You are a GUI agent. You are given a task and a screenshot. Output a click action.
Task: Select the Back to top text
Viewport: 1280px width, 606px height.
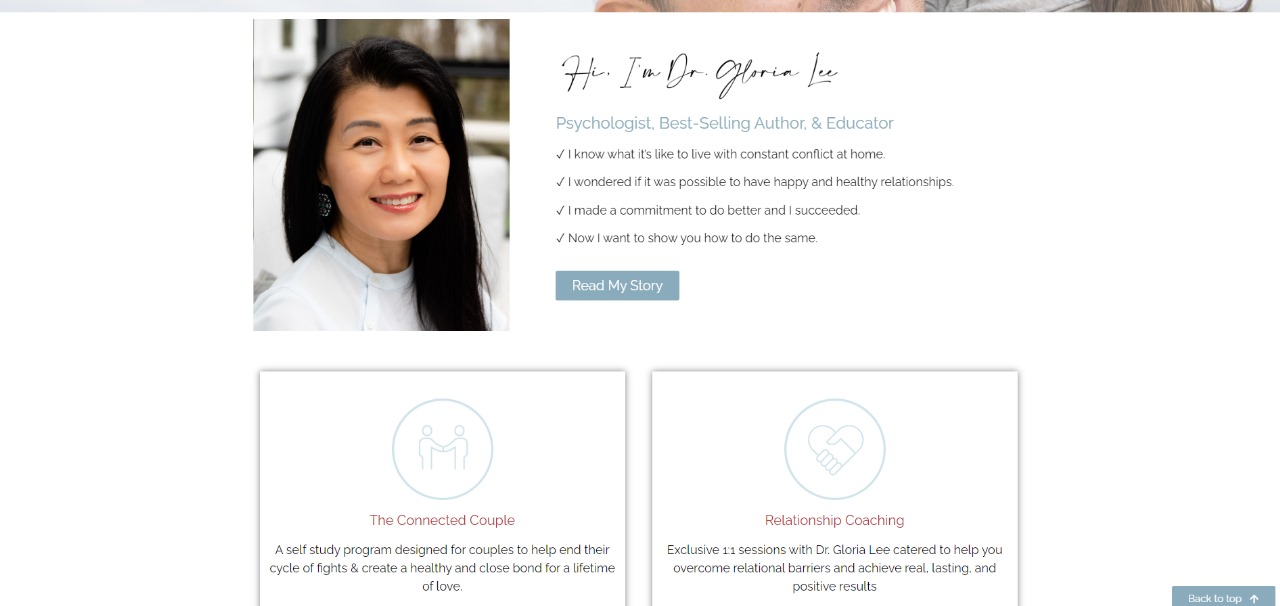[x=1214, y=599]
